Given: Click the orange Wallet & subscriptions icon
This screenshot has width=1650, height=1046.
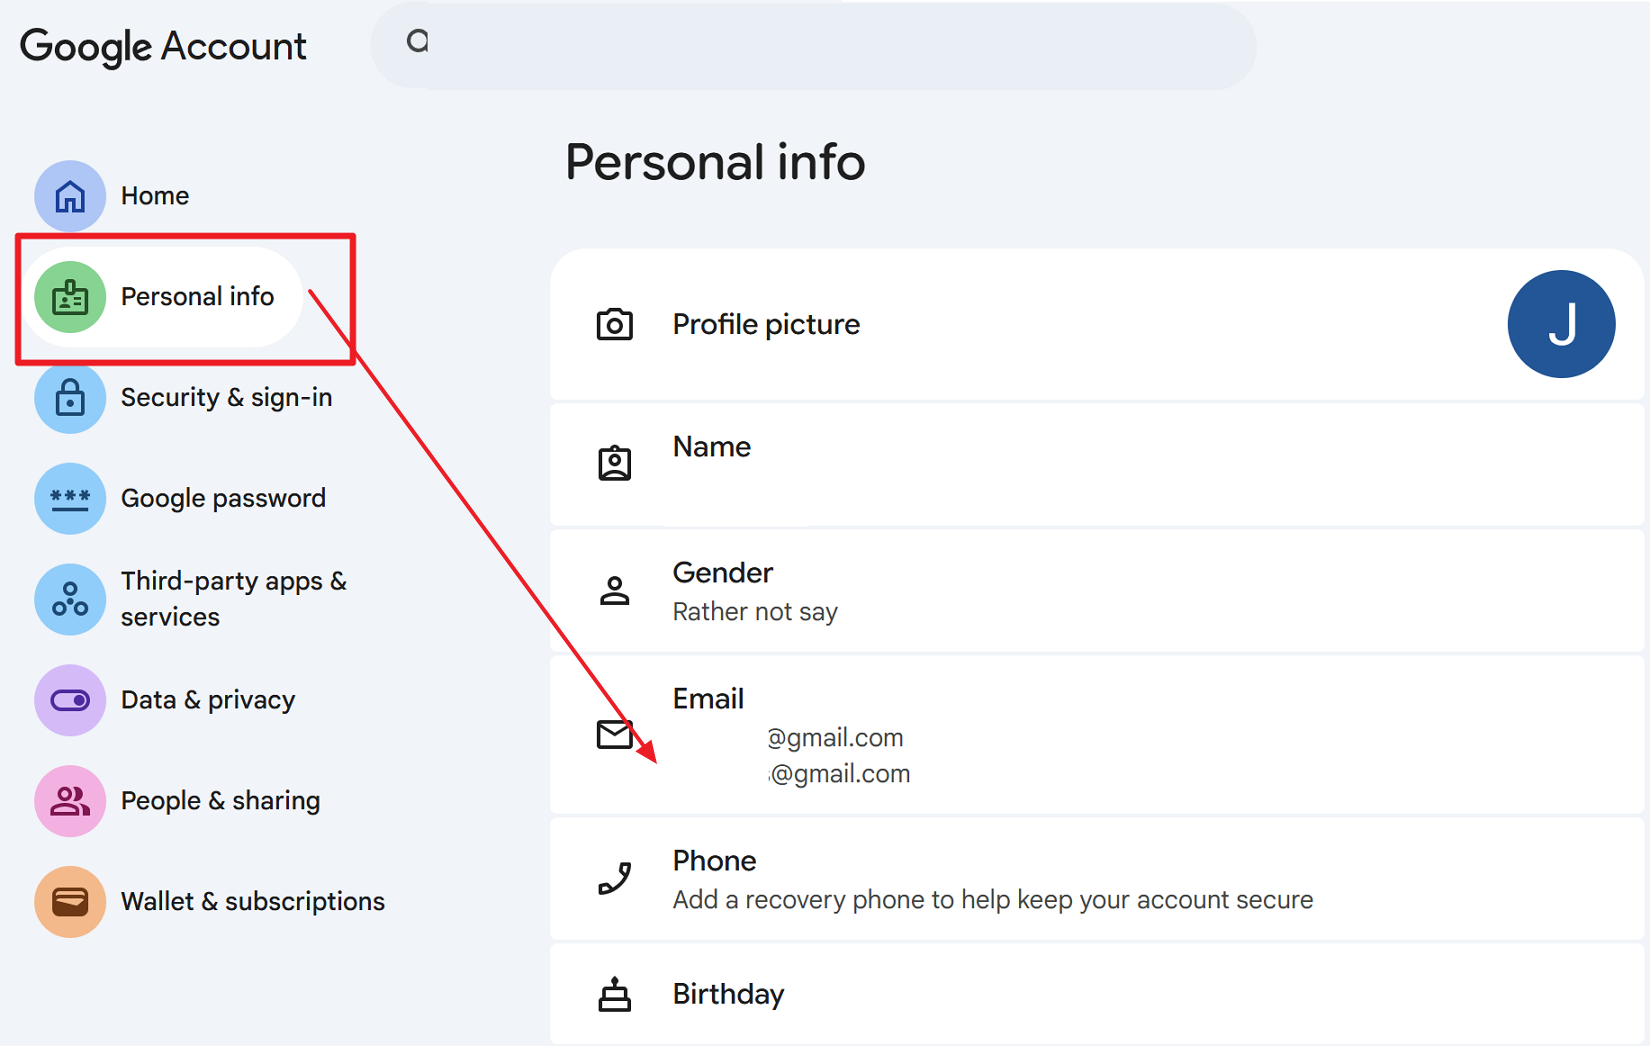Looking at the screenshot, I should click(x=70, y=902).
